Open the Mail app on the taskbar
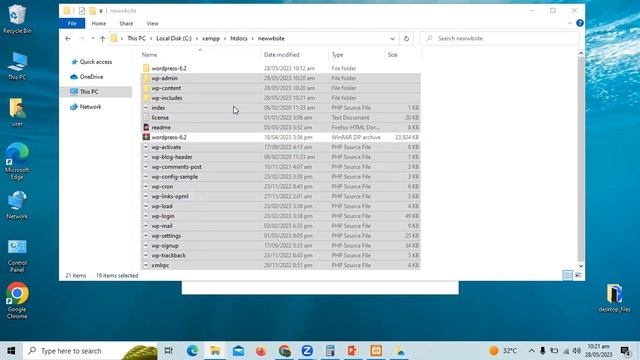 click(x=238, y=351)
